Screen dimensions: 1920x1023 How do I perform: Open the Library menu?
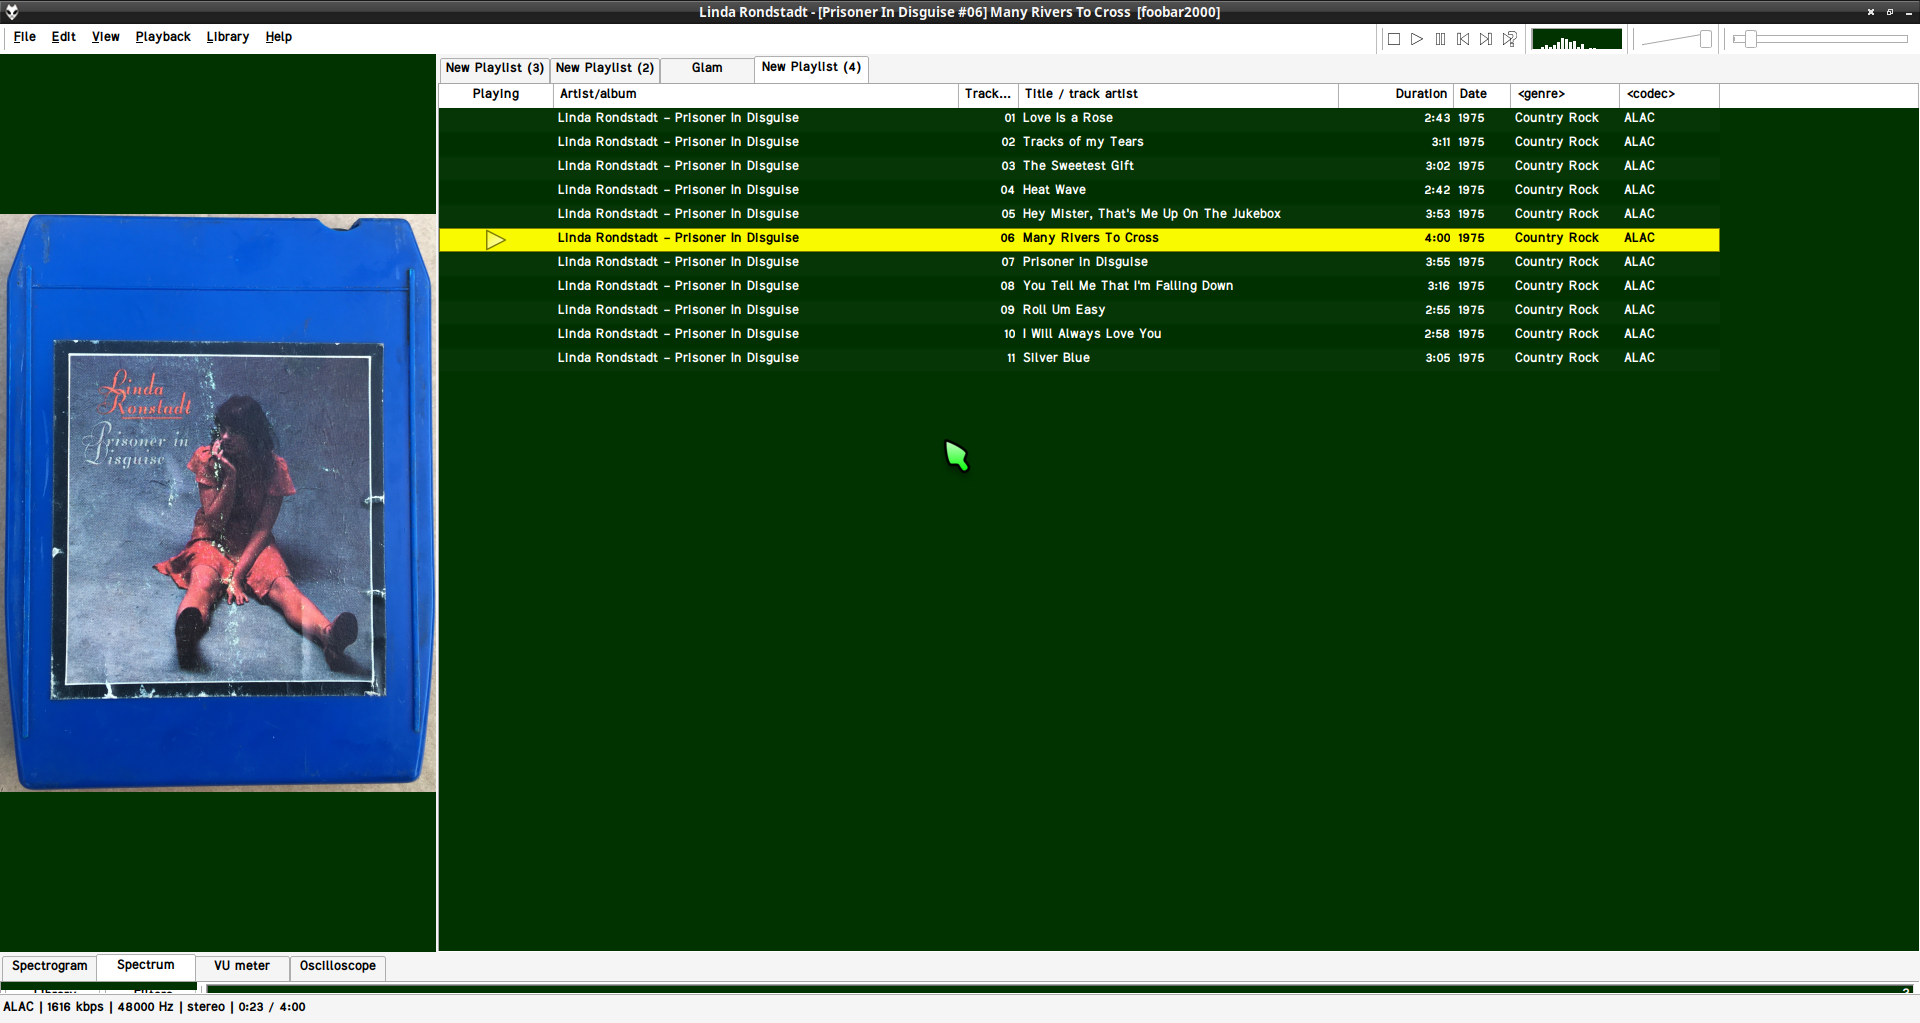(228, 37)
